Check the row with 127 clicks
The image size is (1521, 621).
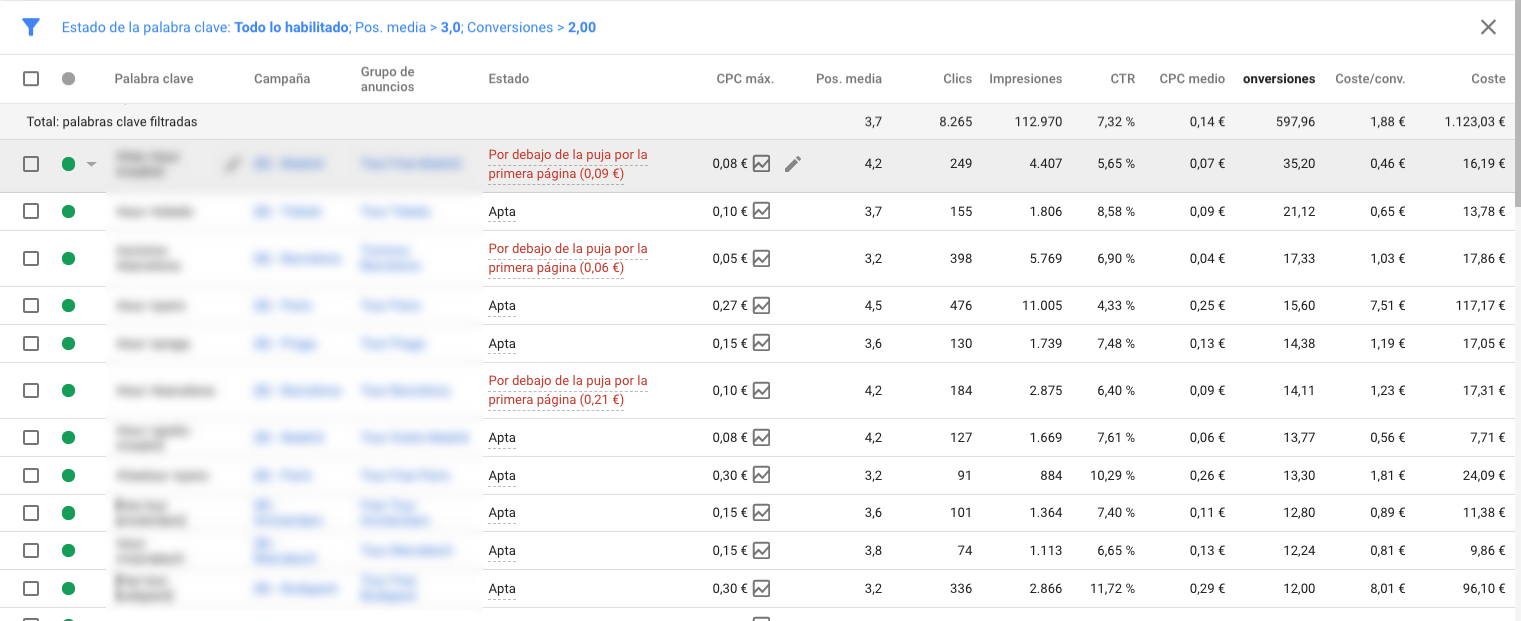[x=31, y=437]
